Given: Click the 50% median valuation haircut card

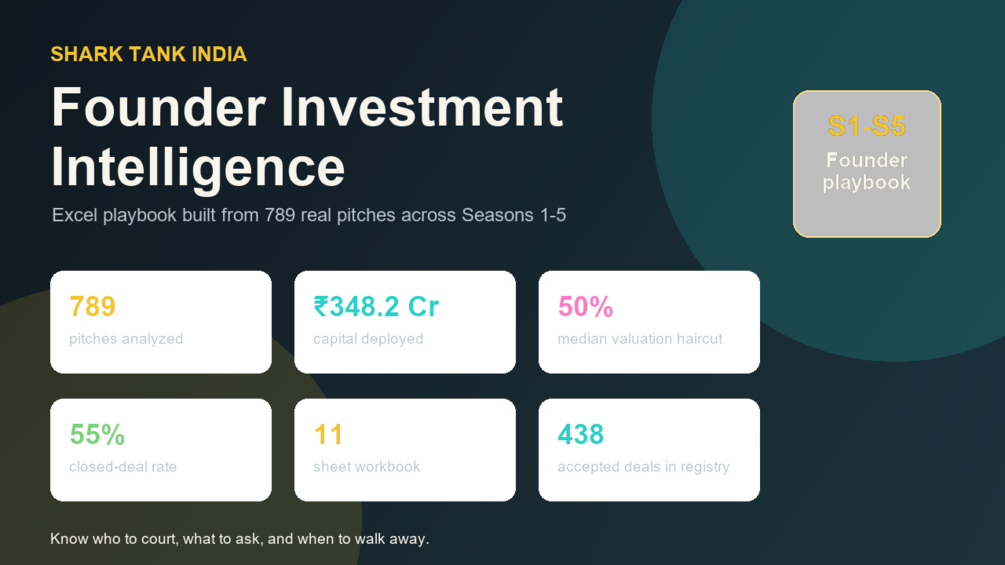Looking at the screenshot, I should (x=649, y=322).
